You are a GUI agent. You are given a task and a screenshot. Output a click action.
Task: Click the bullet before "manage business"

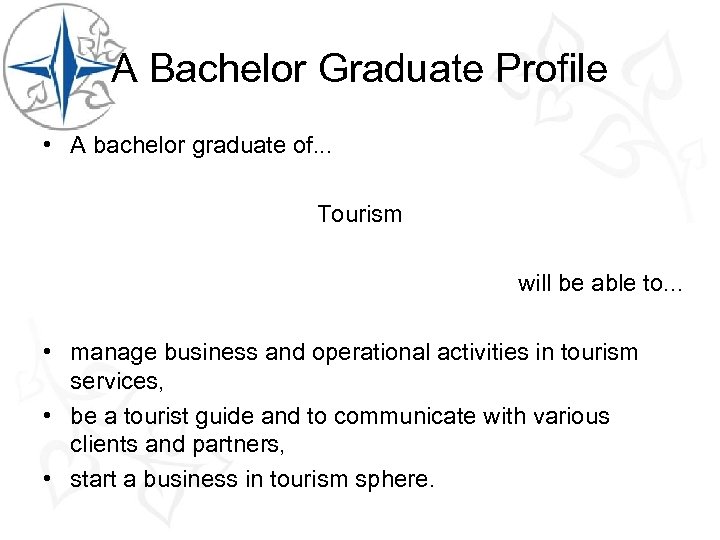pos(48,352)
